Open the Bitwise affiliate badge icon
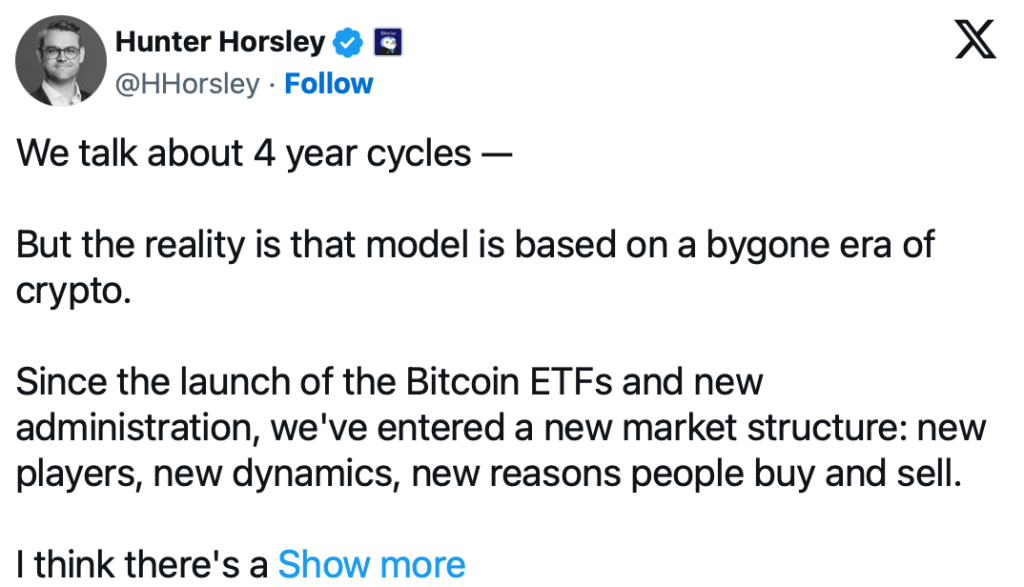This screenshot has width=1024, height=587. coord(387,42)
